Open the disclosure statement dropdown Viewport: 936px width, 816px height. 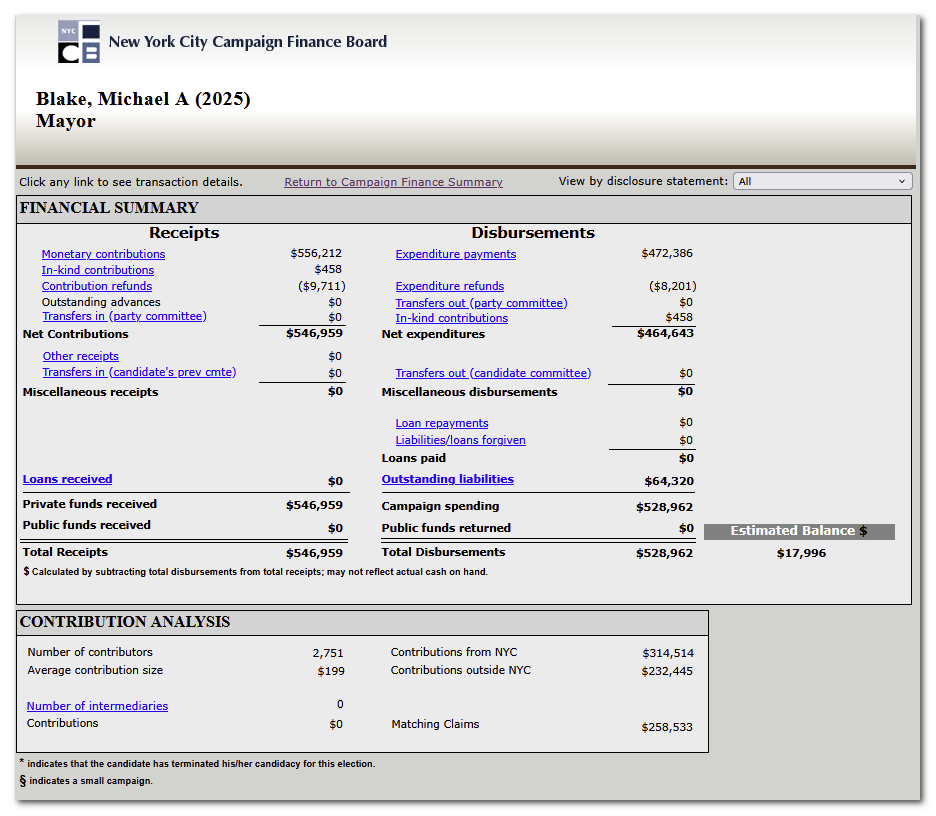pyautogui.click(x=823, y=181)
